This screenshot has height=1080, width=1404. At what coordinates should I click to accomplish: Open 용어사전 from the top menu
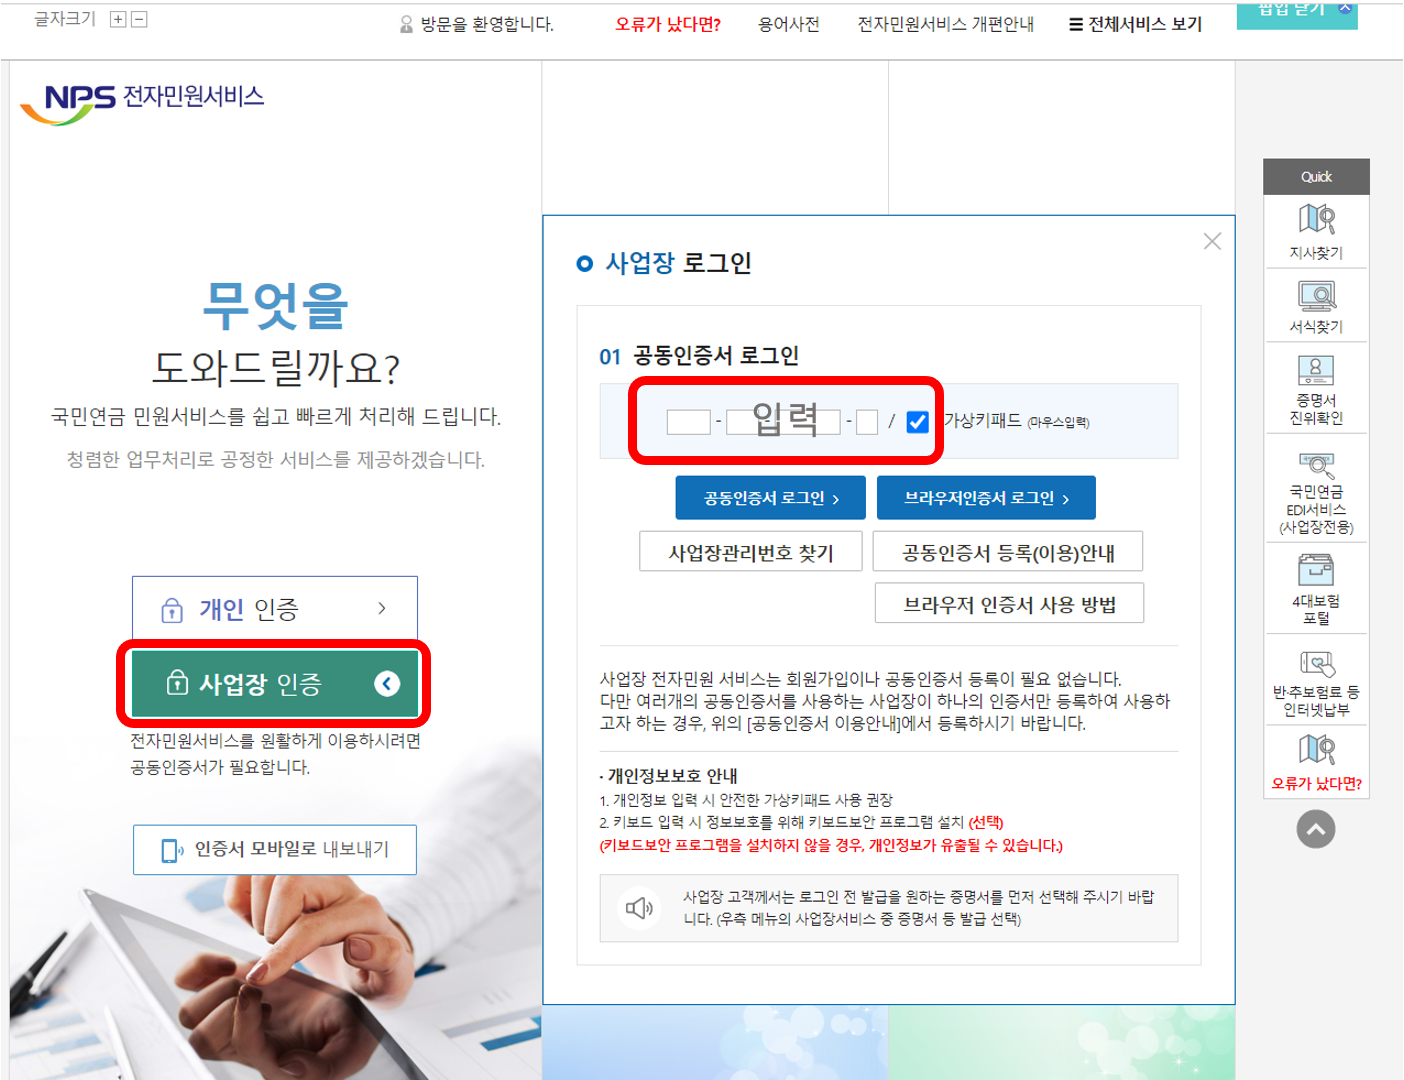[x=789, y=23]
